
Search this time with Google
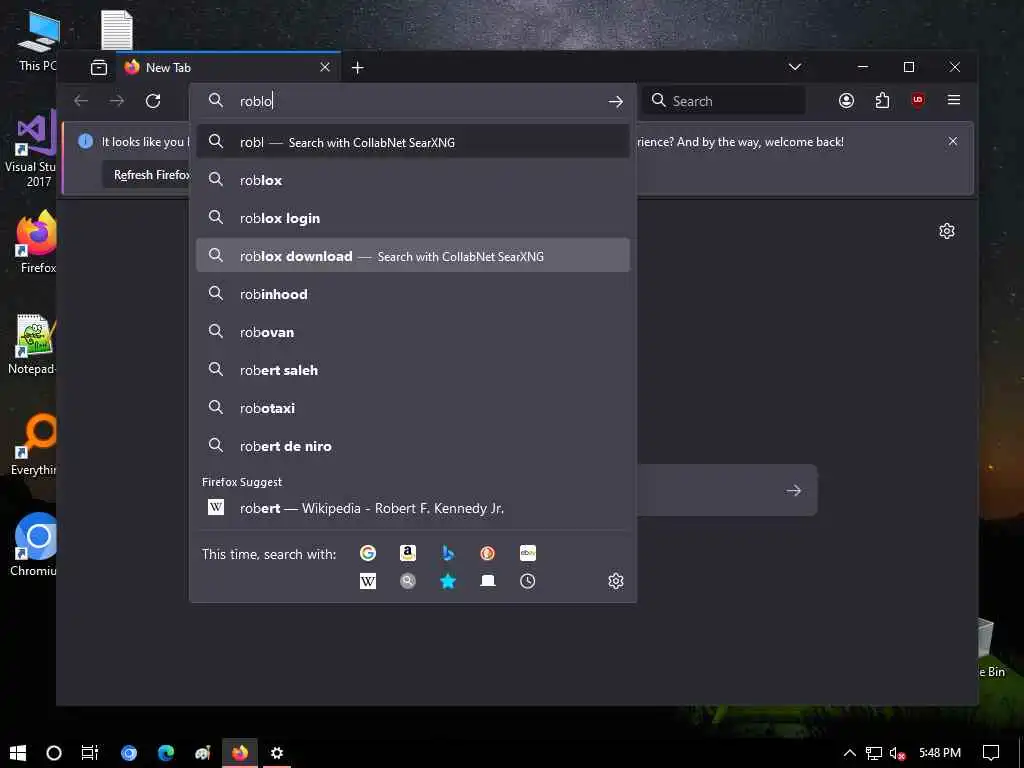[x=368, y=553]
